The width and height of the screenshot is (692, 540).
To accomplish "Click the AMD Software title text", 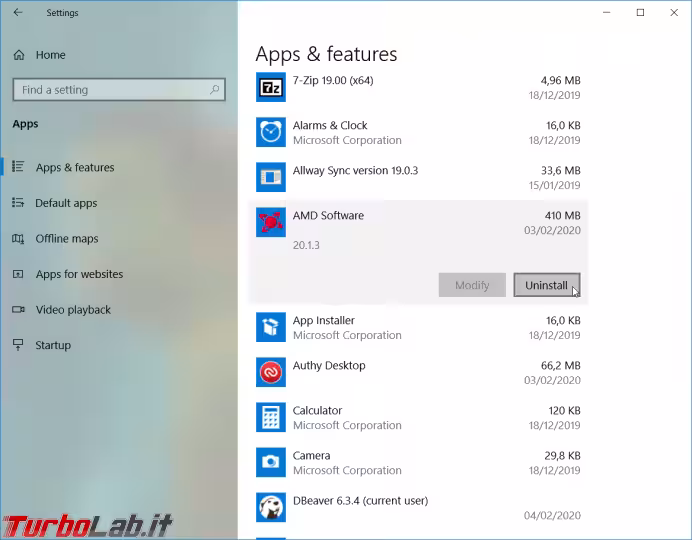I will point(328,215).
